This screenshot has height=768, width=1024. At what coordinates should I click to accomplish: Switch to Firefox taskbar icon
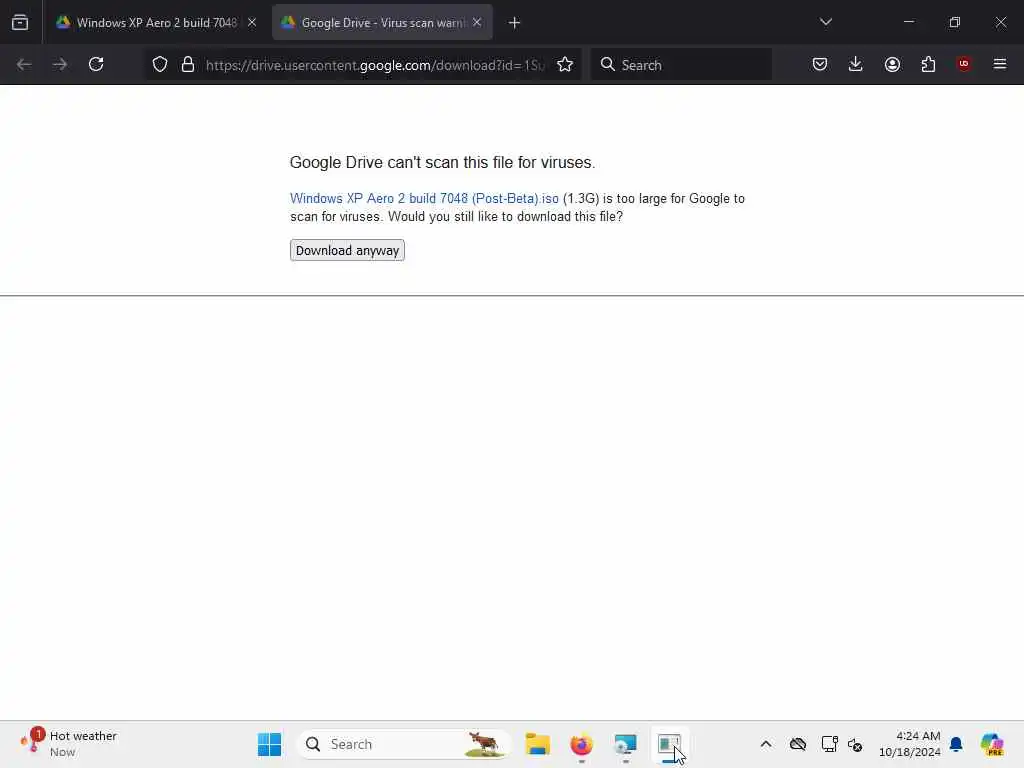coord(581,744)
